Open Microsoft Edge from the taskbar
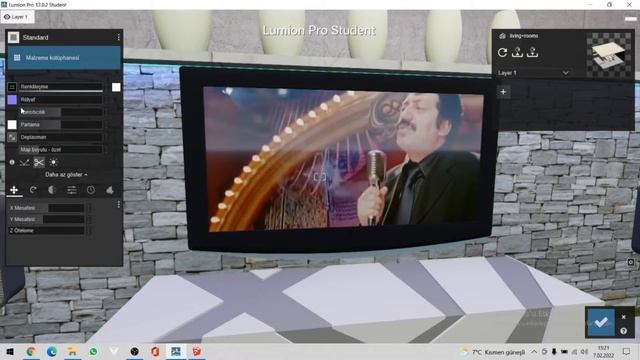Image resolution: width=640 pixels, height=360 pixels. point(51,351)
